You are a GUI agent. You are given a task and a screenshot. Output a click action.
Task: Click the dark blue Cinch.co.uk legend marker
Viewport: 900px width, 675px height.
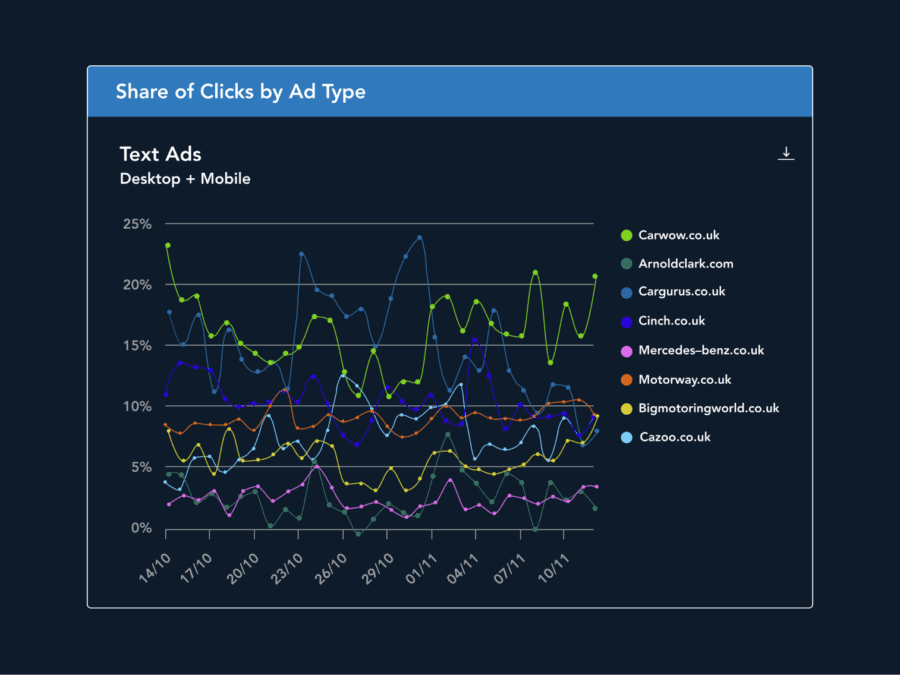[x=625, y=321]
